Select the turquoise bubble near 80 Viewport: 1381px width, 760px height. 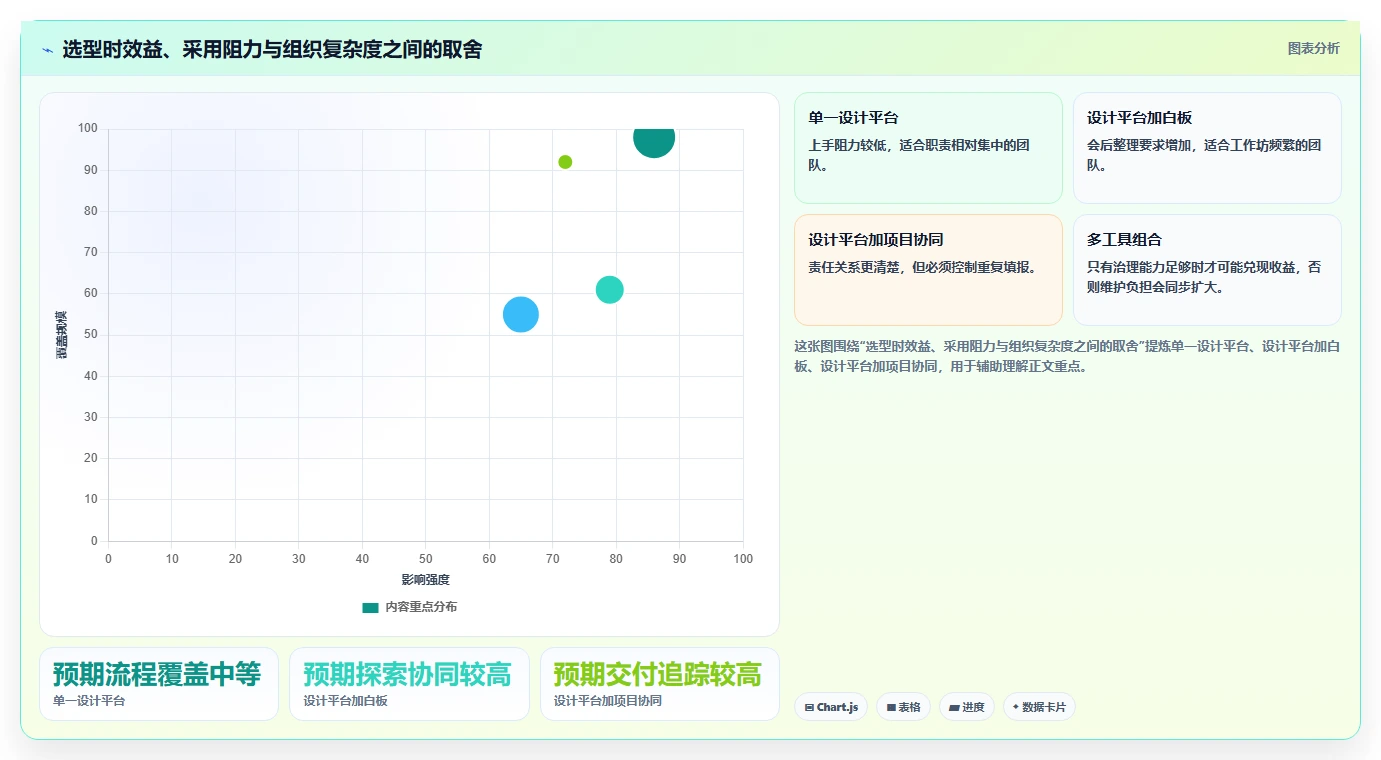[x=610, y=290]
